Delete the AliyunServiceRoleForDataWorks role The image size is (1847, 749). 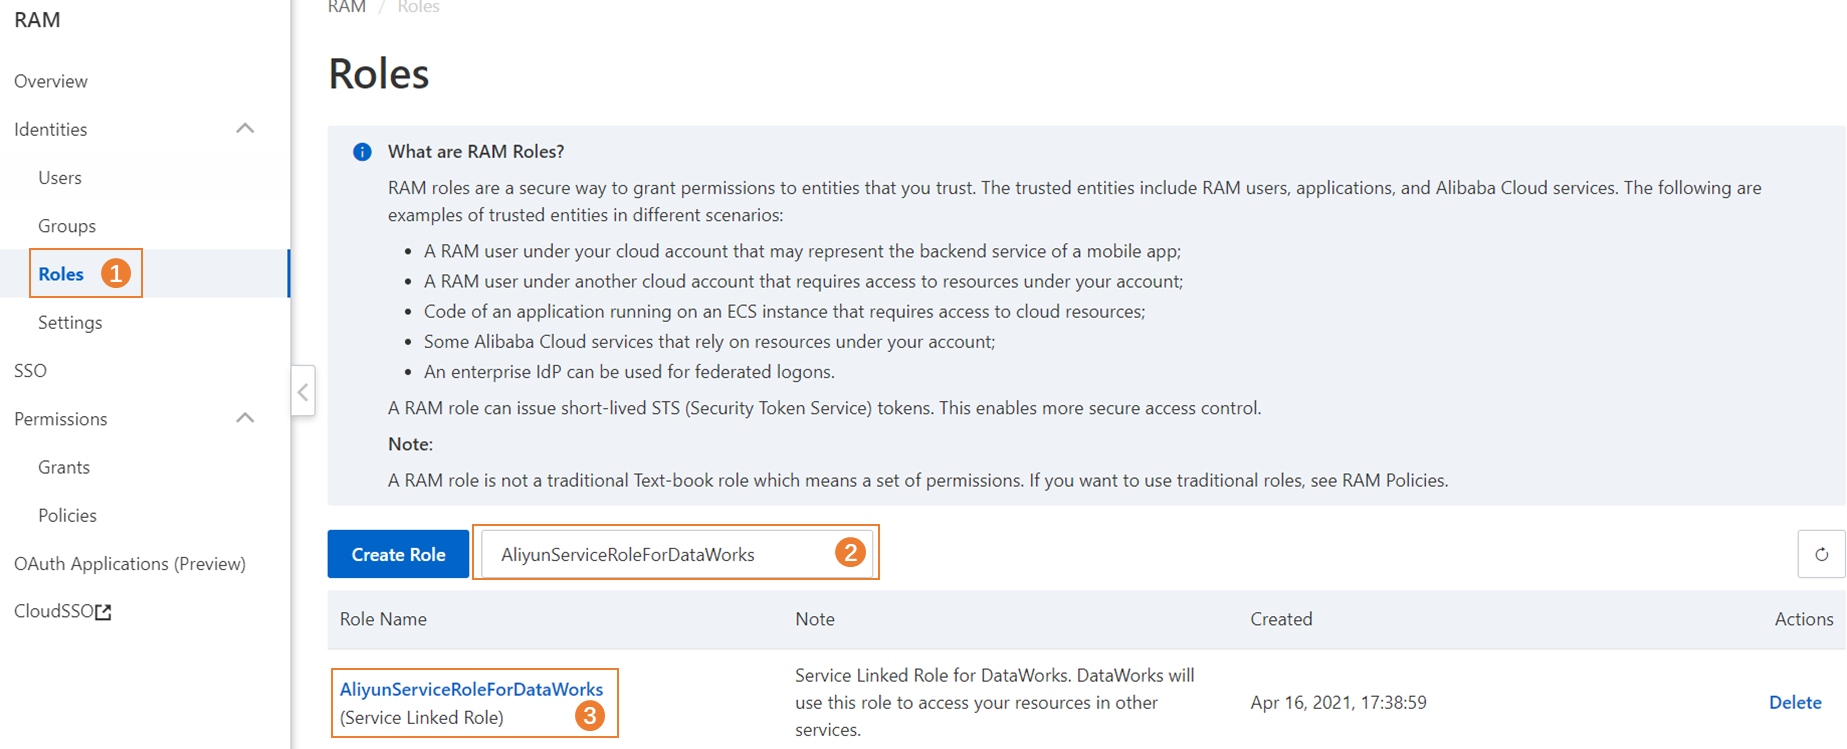(1795, 702)
